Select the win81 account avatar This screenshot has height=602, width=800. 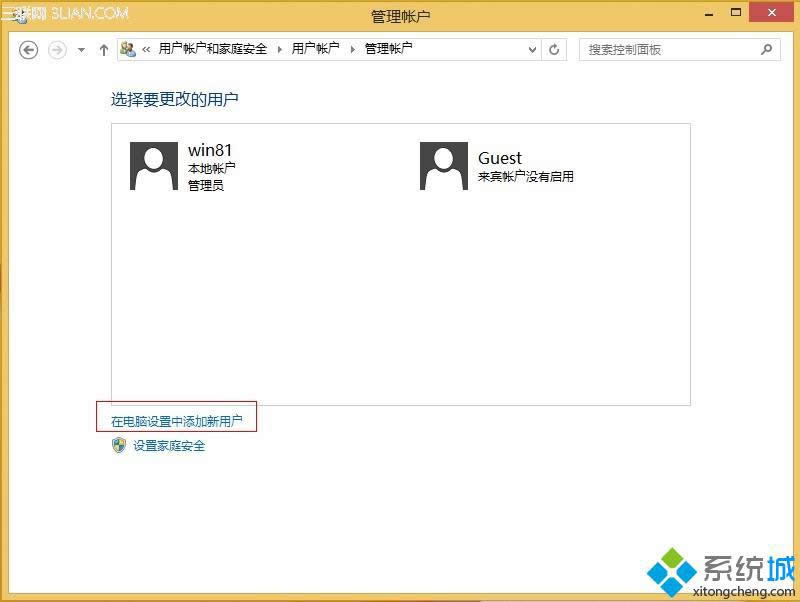point(154,166)
